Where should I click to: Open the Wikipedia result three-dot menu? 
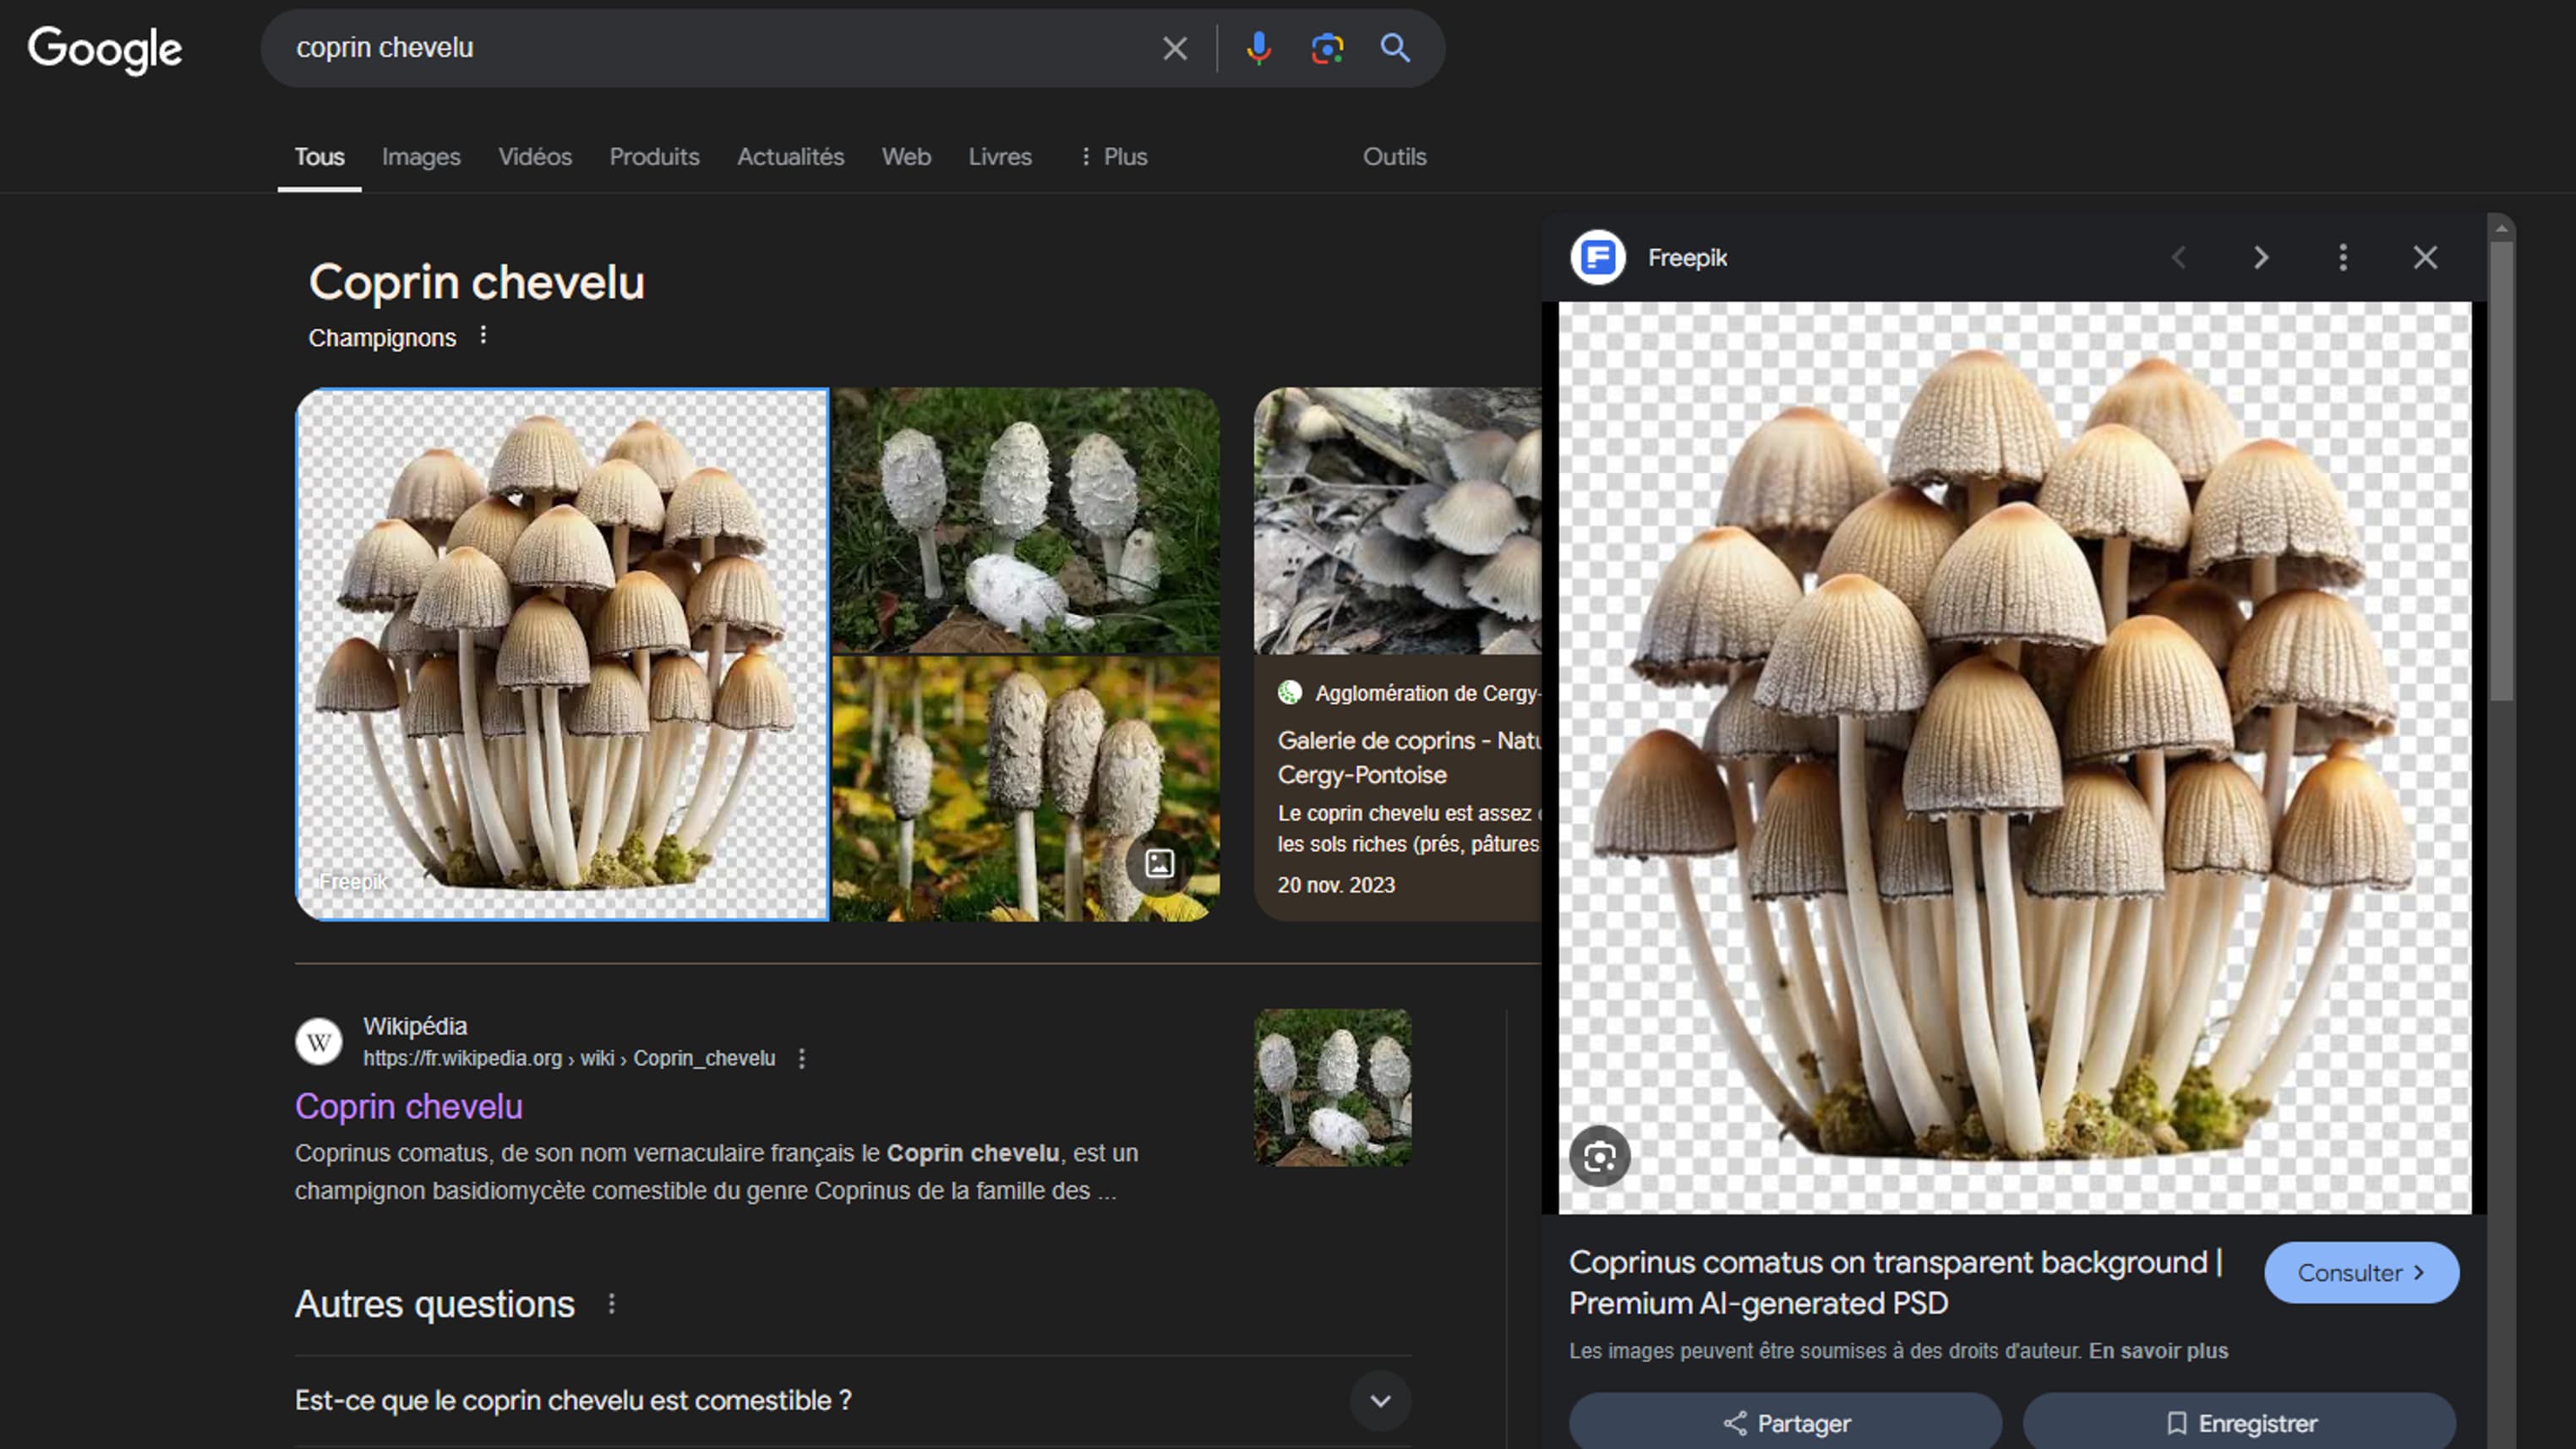(x=801, y=1058)
